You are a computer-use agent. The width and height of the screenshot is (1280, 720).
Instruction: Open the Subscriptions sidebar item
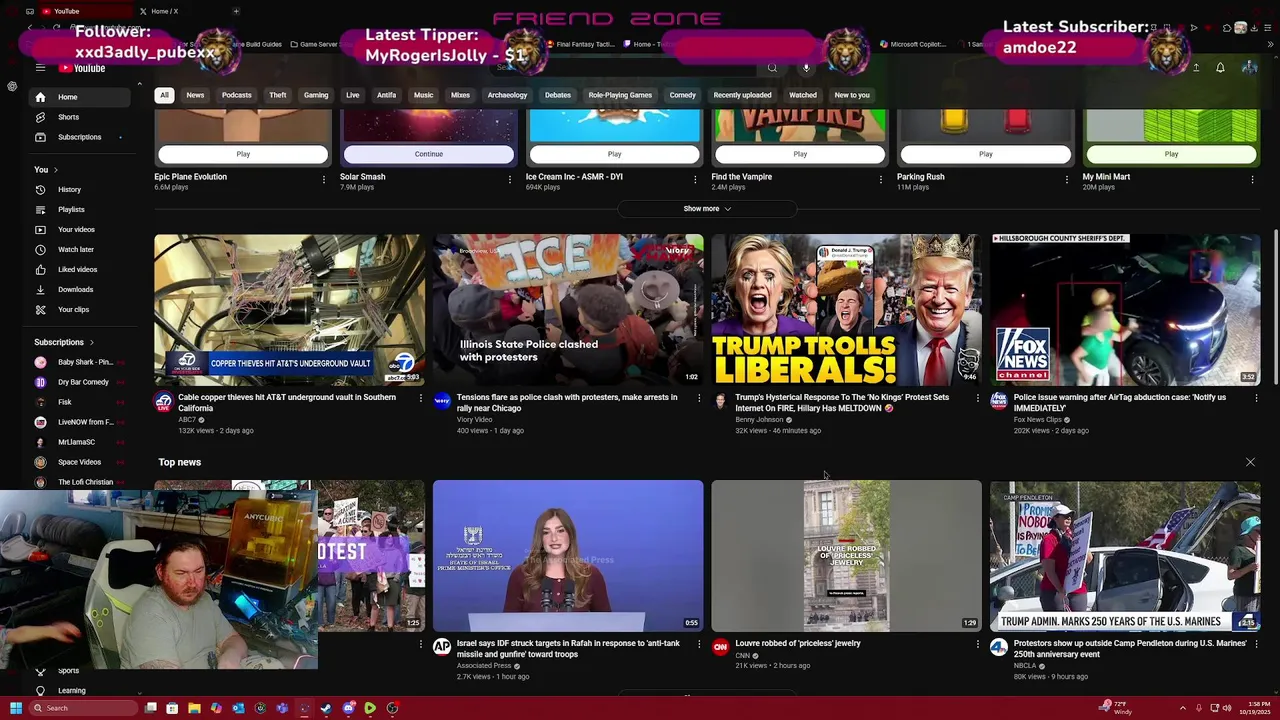pyautogui.click(x=79, y=137)
